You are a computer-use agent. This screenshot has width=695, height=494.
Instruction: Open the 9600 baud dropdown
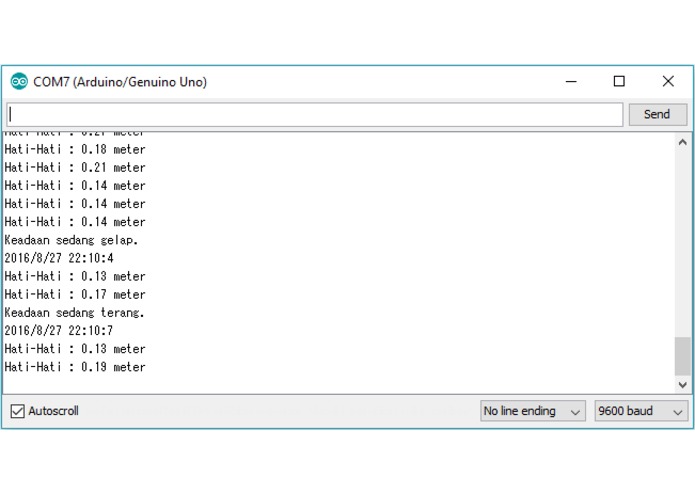tap(641, 411)
